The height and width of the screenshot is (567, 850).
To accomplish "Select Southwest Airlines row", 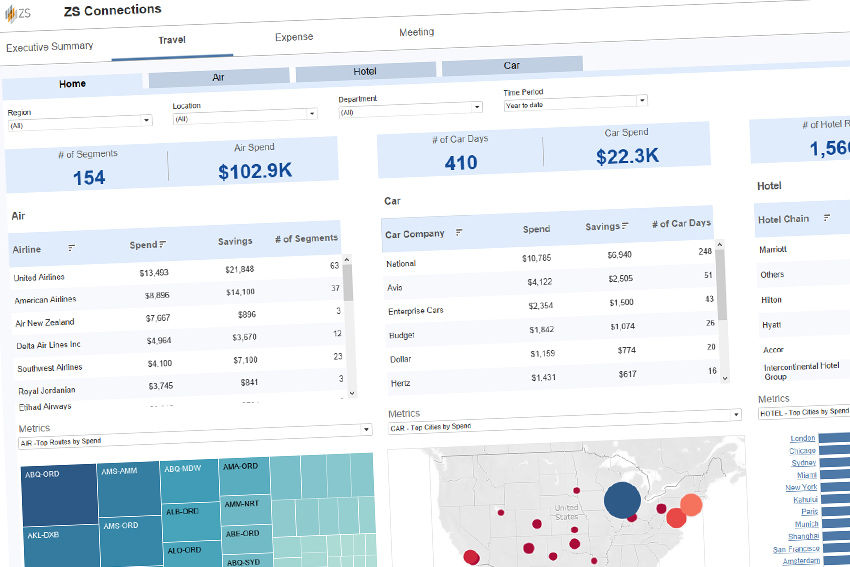I will (181, 363).
